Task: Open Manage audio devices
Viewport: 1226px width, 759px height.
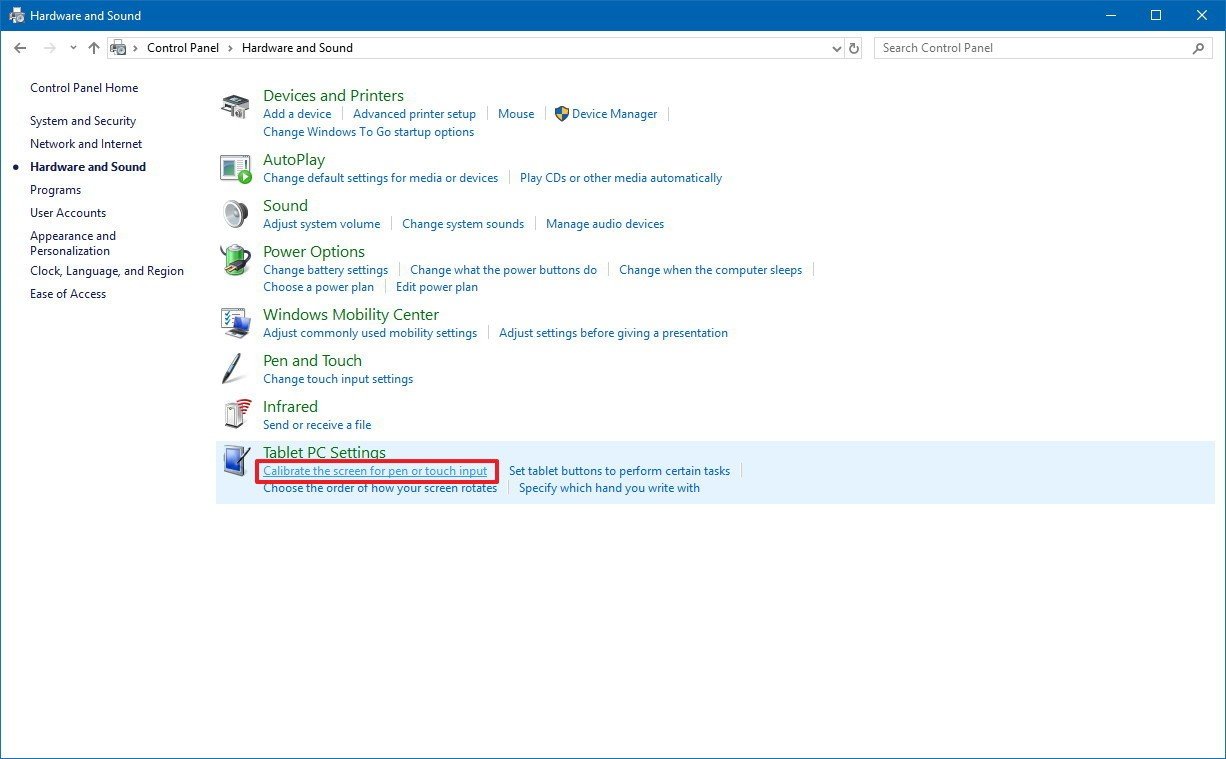Action: tap(605, 224)
